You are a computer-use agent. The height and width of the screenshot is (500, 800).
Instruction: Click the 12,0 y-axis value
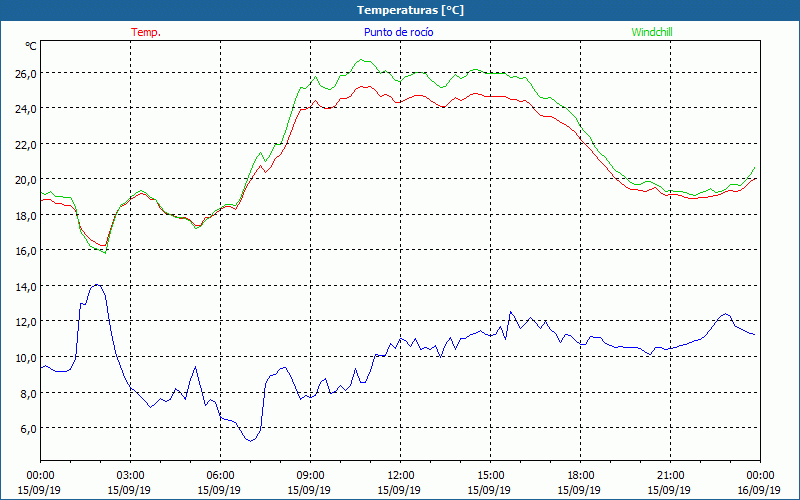click(x=25, y=321)
